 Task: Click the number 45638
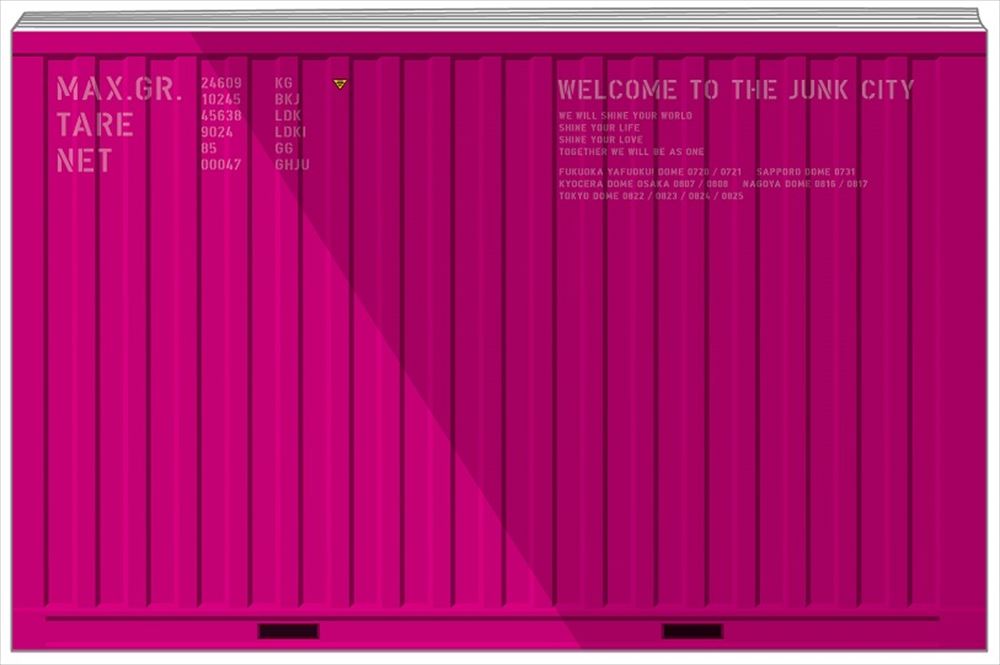coord(221,115)
